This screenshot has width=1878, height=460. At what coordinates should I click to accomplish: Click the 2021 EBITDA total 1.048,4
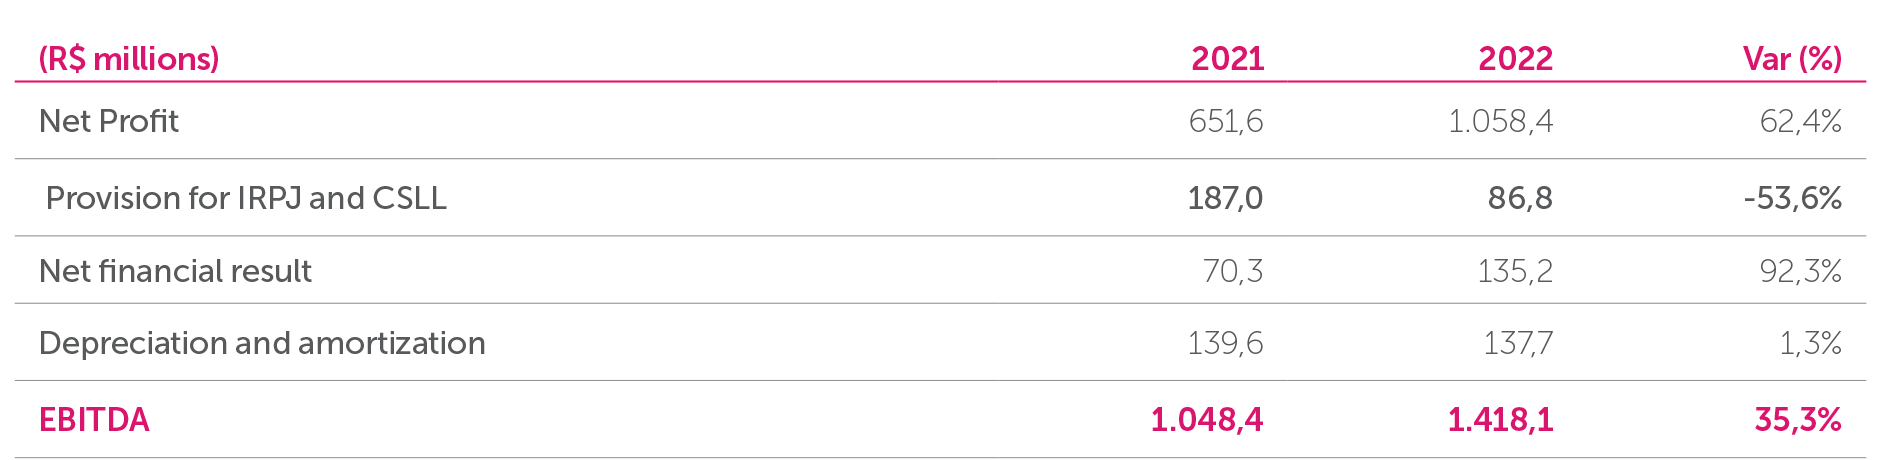click(x=1206, y=420)
